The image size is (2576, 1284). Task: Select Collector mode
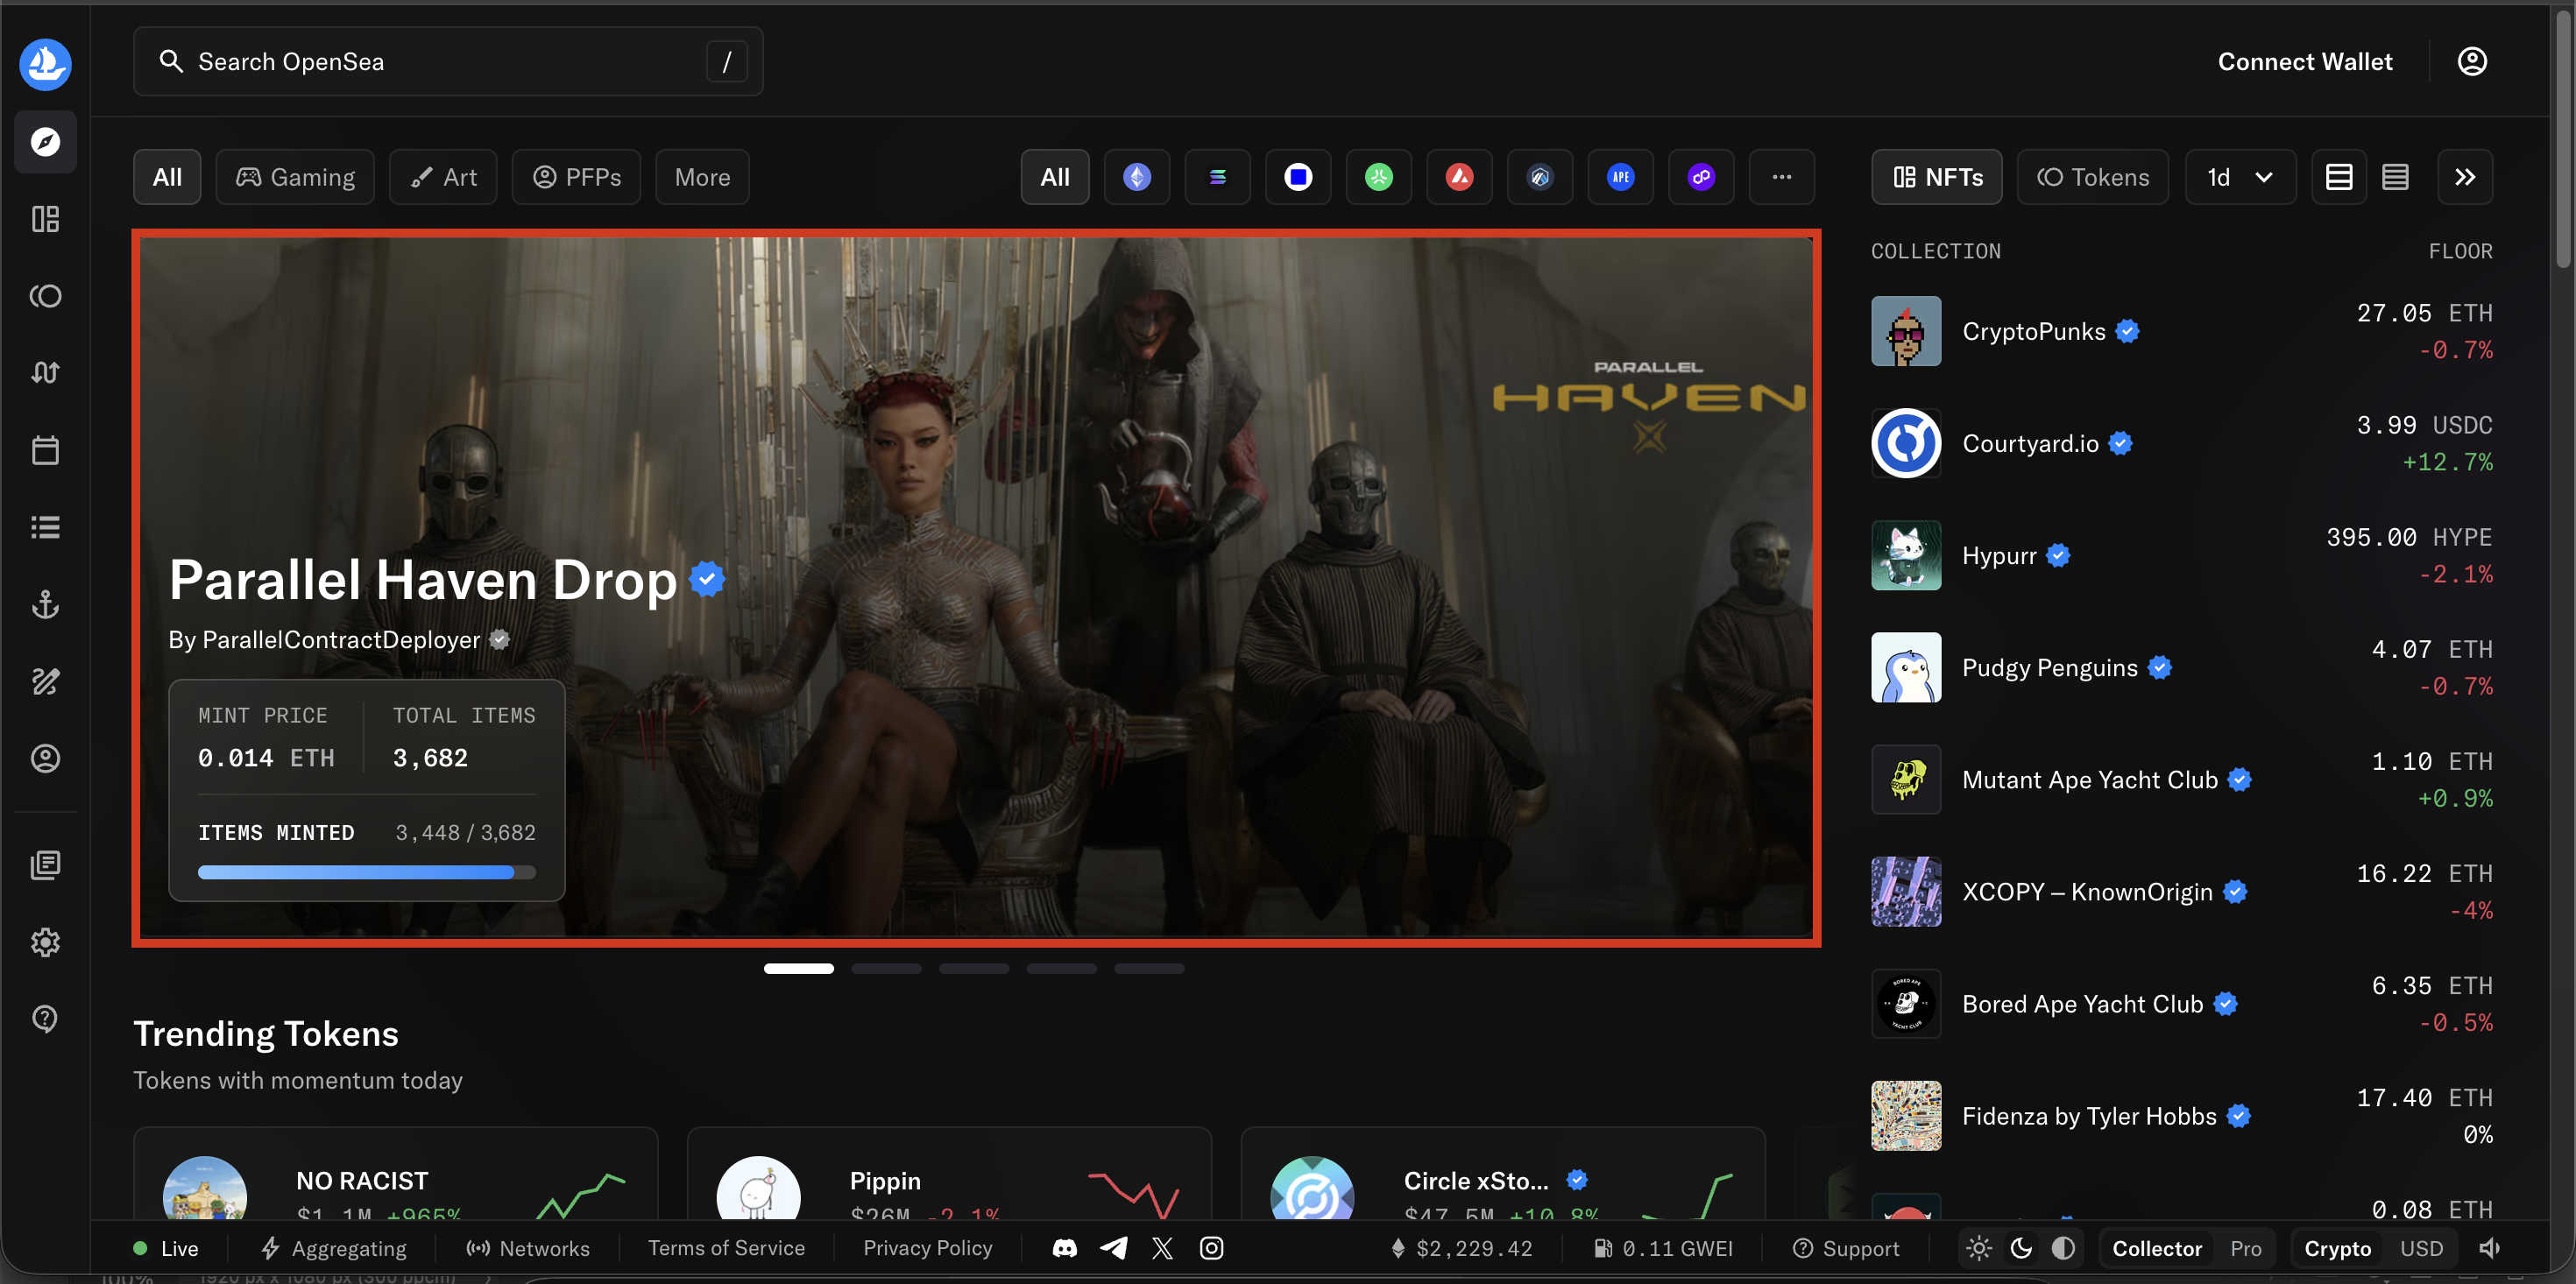click(x=2157, y=1248)
